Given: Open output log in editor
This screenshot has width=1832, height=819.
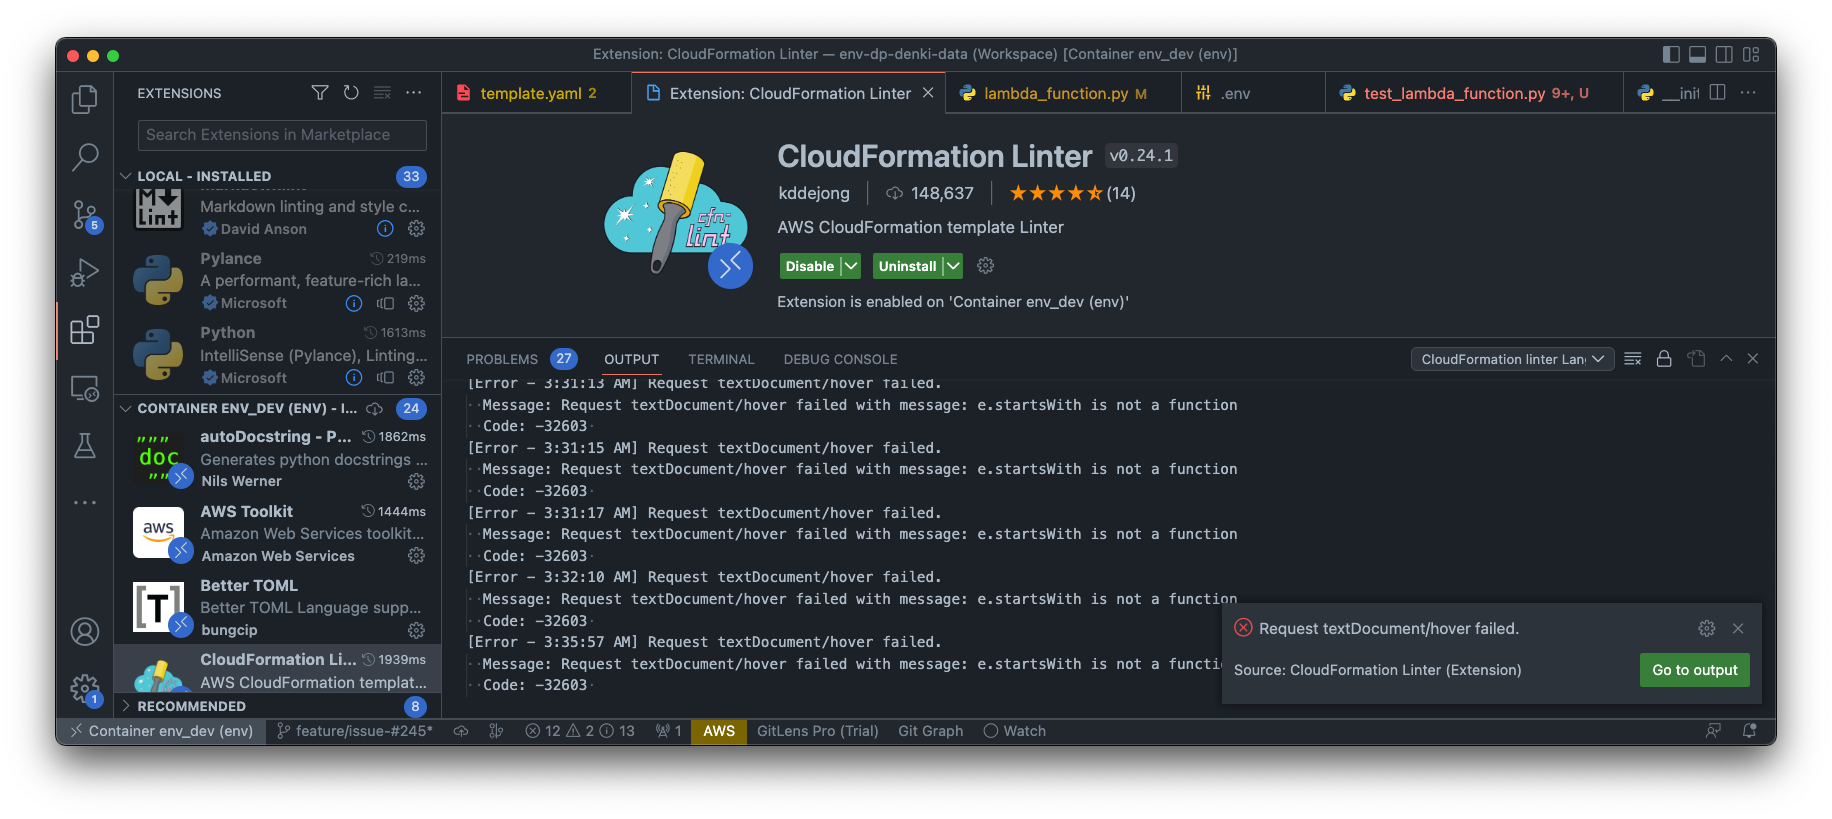Looking at the screenshot, I should click(x=1696, y=359).
